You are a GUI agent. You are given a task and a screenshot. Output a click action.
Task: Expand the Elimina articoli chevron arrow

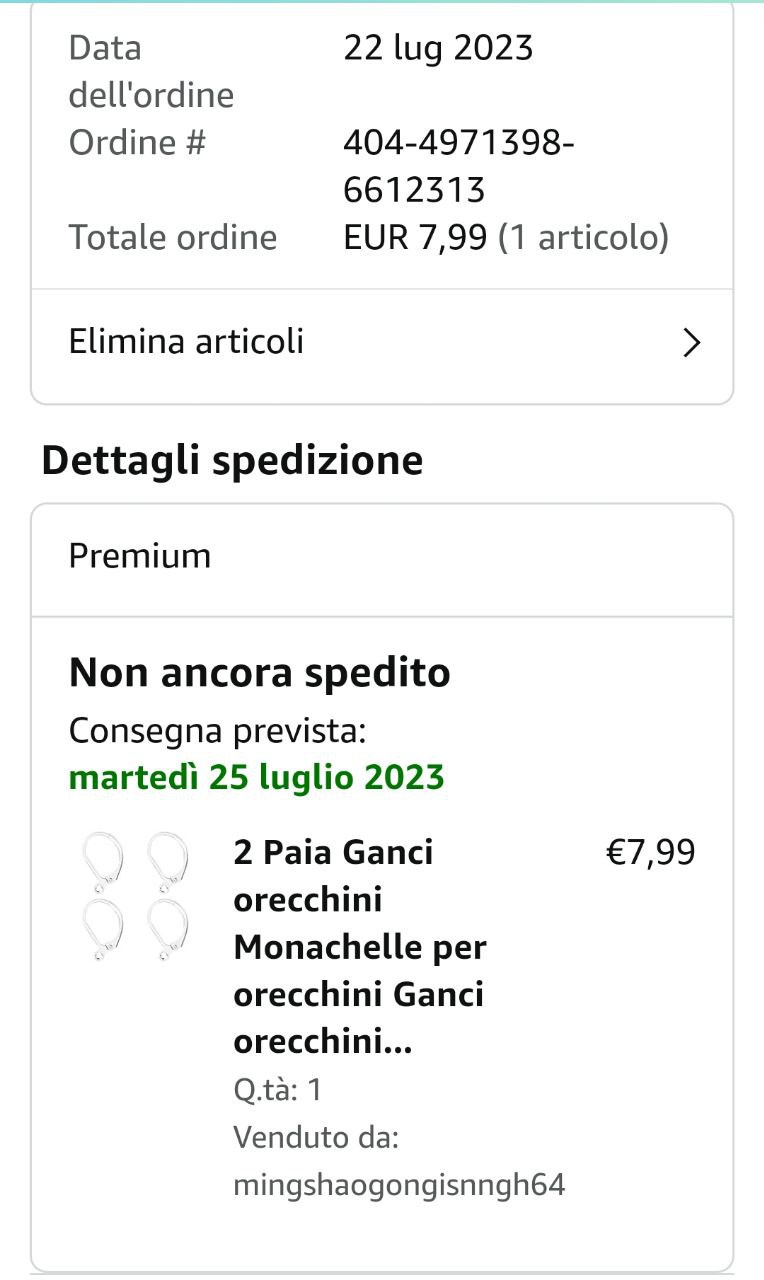tap(691, 343)
